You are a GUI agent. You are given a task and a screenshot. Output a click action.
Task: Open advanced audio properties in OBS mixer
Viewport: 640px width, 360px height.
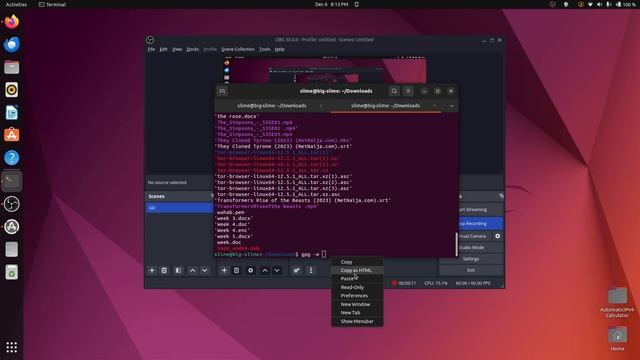pyautogui.click(x=297, y=270)
